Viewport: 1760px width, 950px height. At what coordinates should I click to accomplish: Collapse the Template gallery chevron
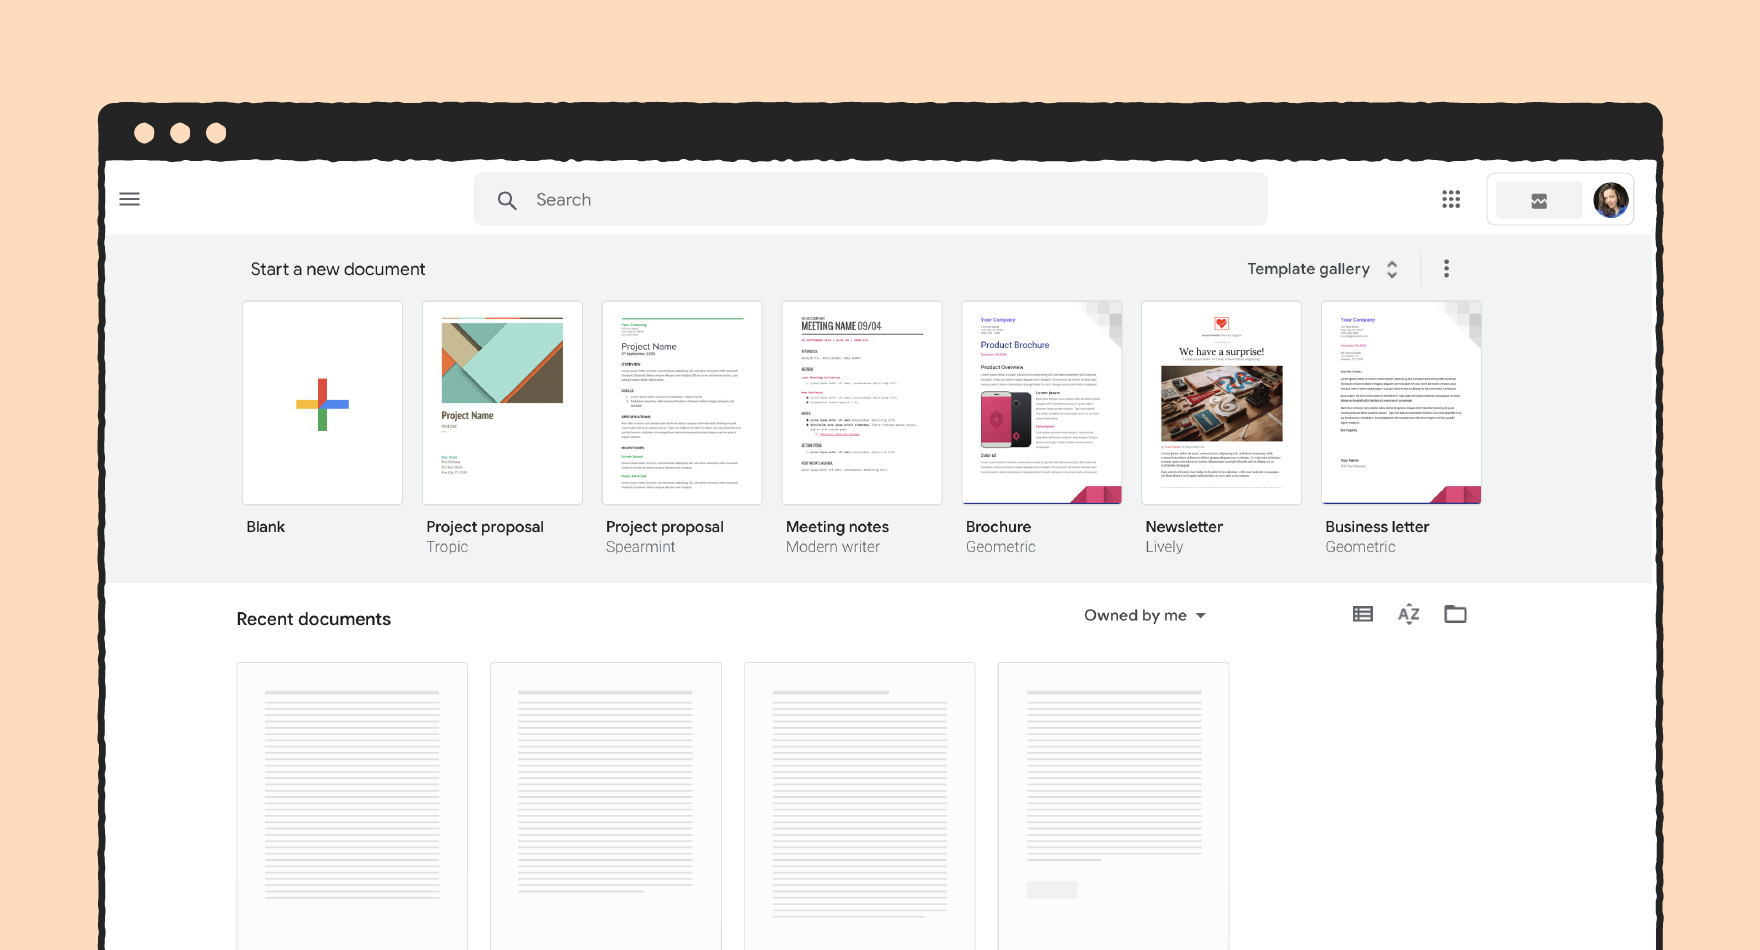(1391, 268)
